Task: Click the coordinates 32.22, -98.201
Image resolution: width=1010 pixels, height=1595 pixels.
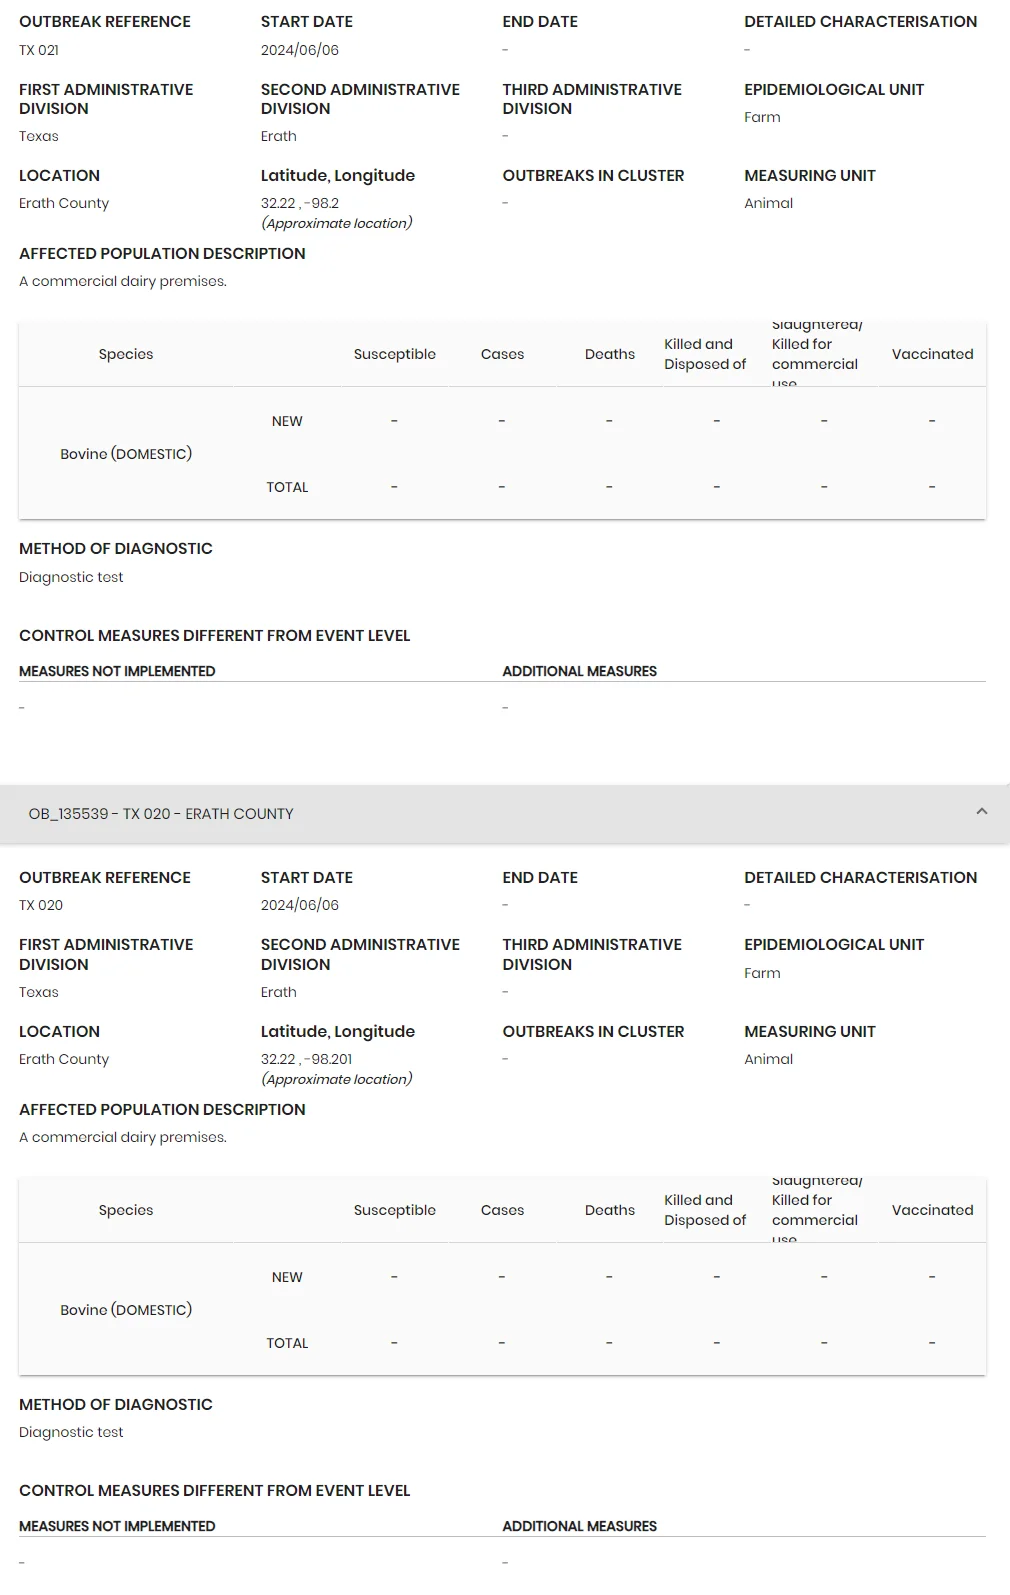Action: pos(307,1059)
